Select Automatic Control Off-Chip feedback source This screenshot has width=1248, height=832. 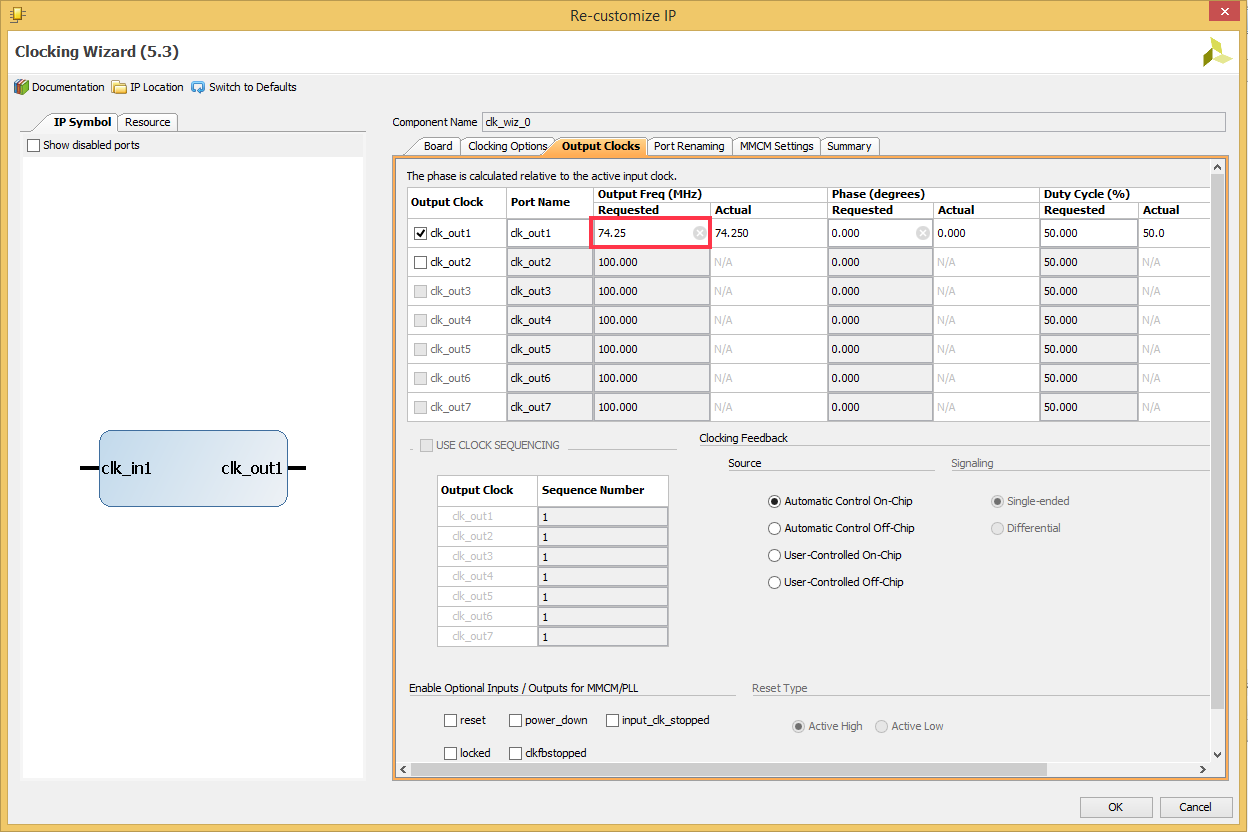[x=774, y=528]
